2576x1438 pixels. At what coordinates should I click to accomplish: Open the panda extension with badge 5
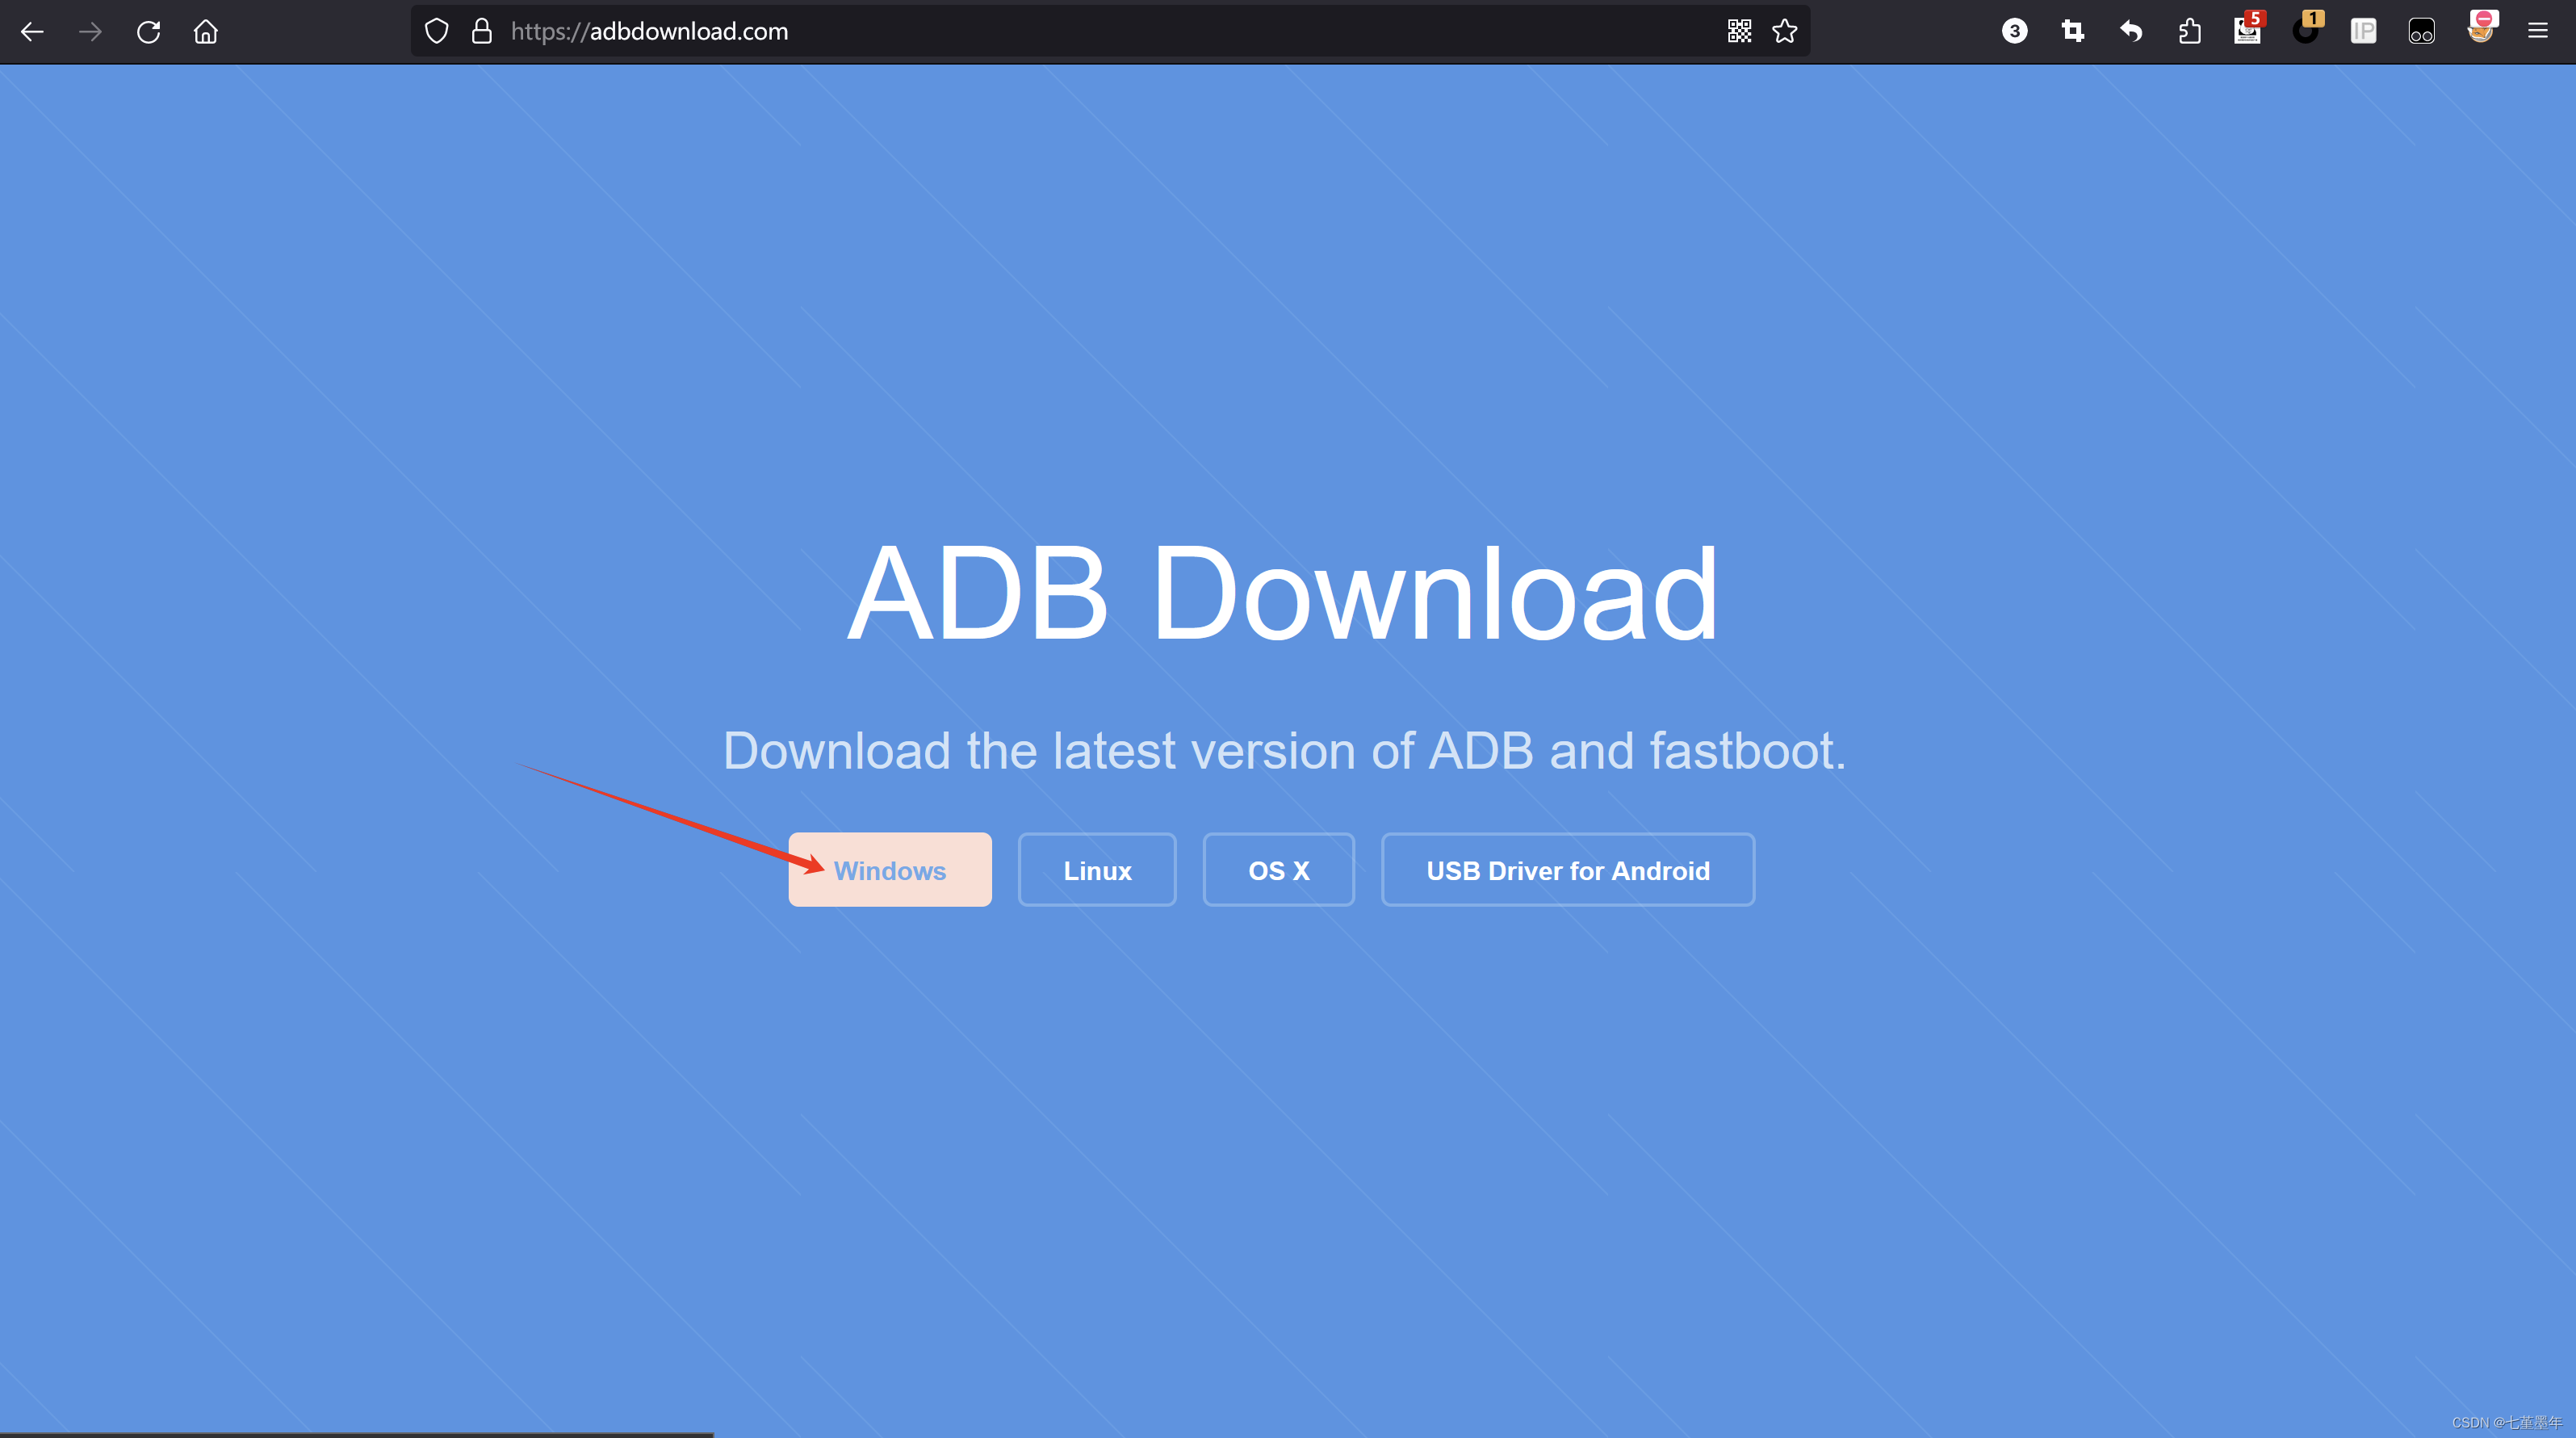pyautogui.click(x=2247, y=32)
